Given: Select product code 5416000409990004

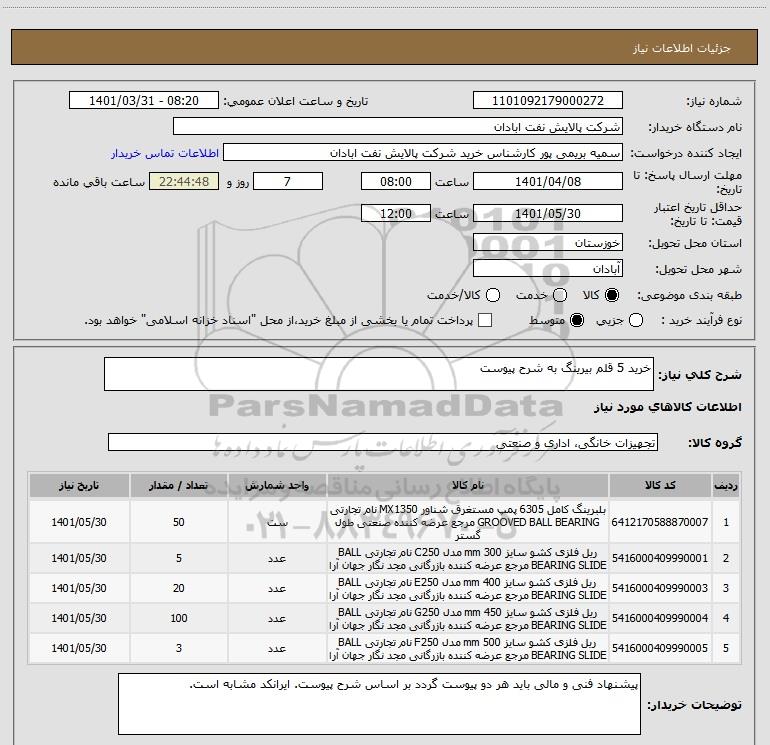Looking at the screenshot, I should coord(660,618).
